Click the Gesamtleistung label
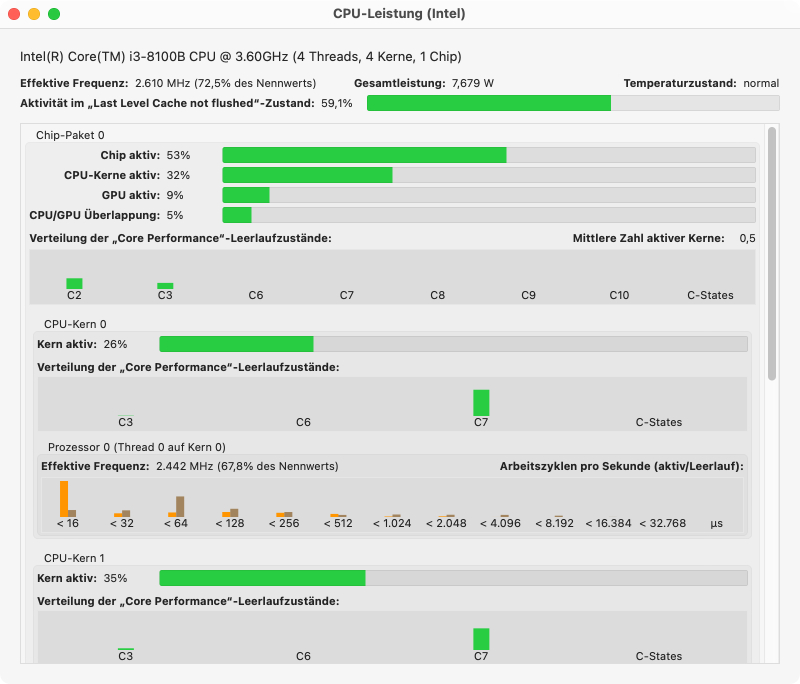This screenshot has width=800, height=684. coord(400,83)
